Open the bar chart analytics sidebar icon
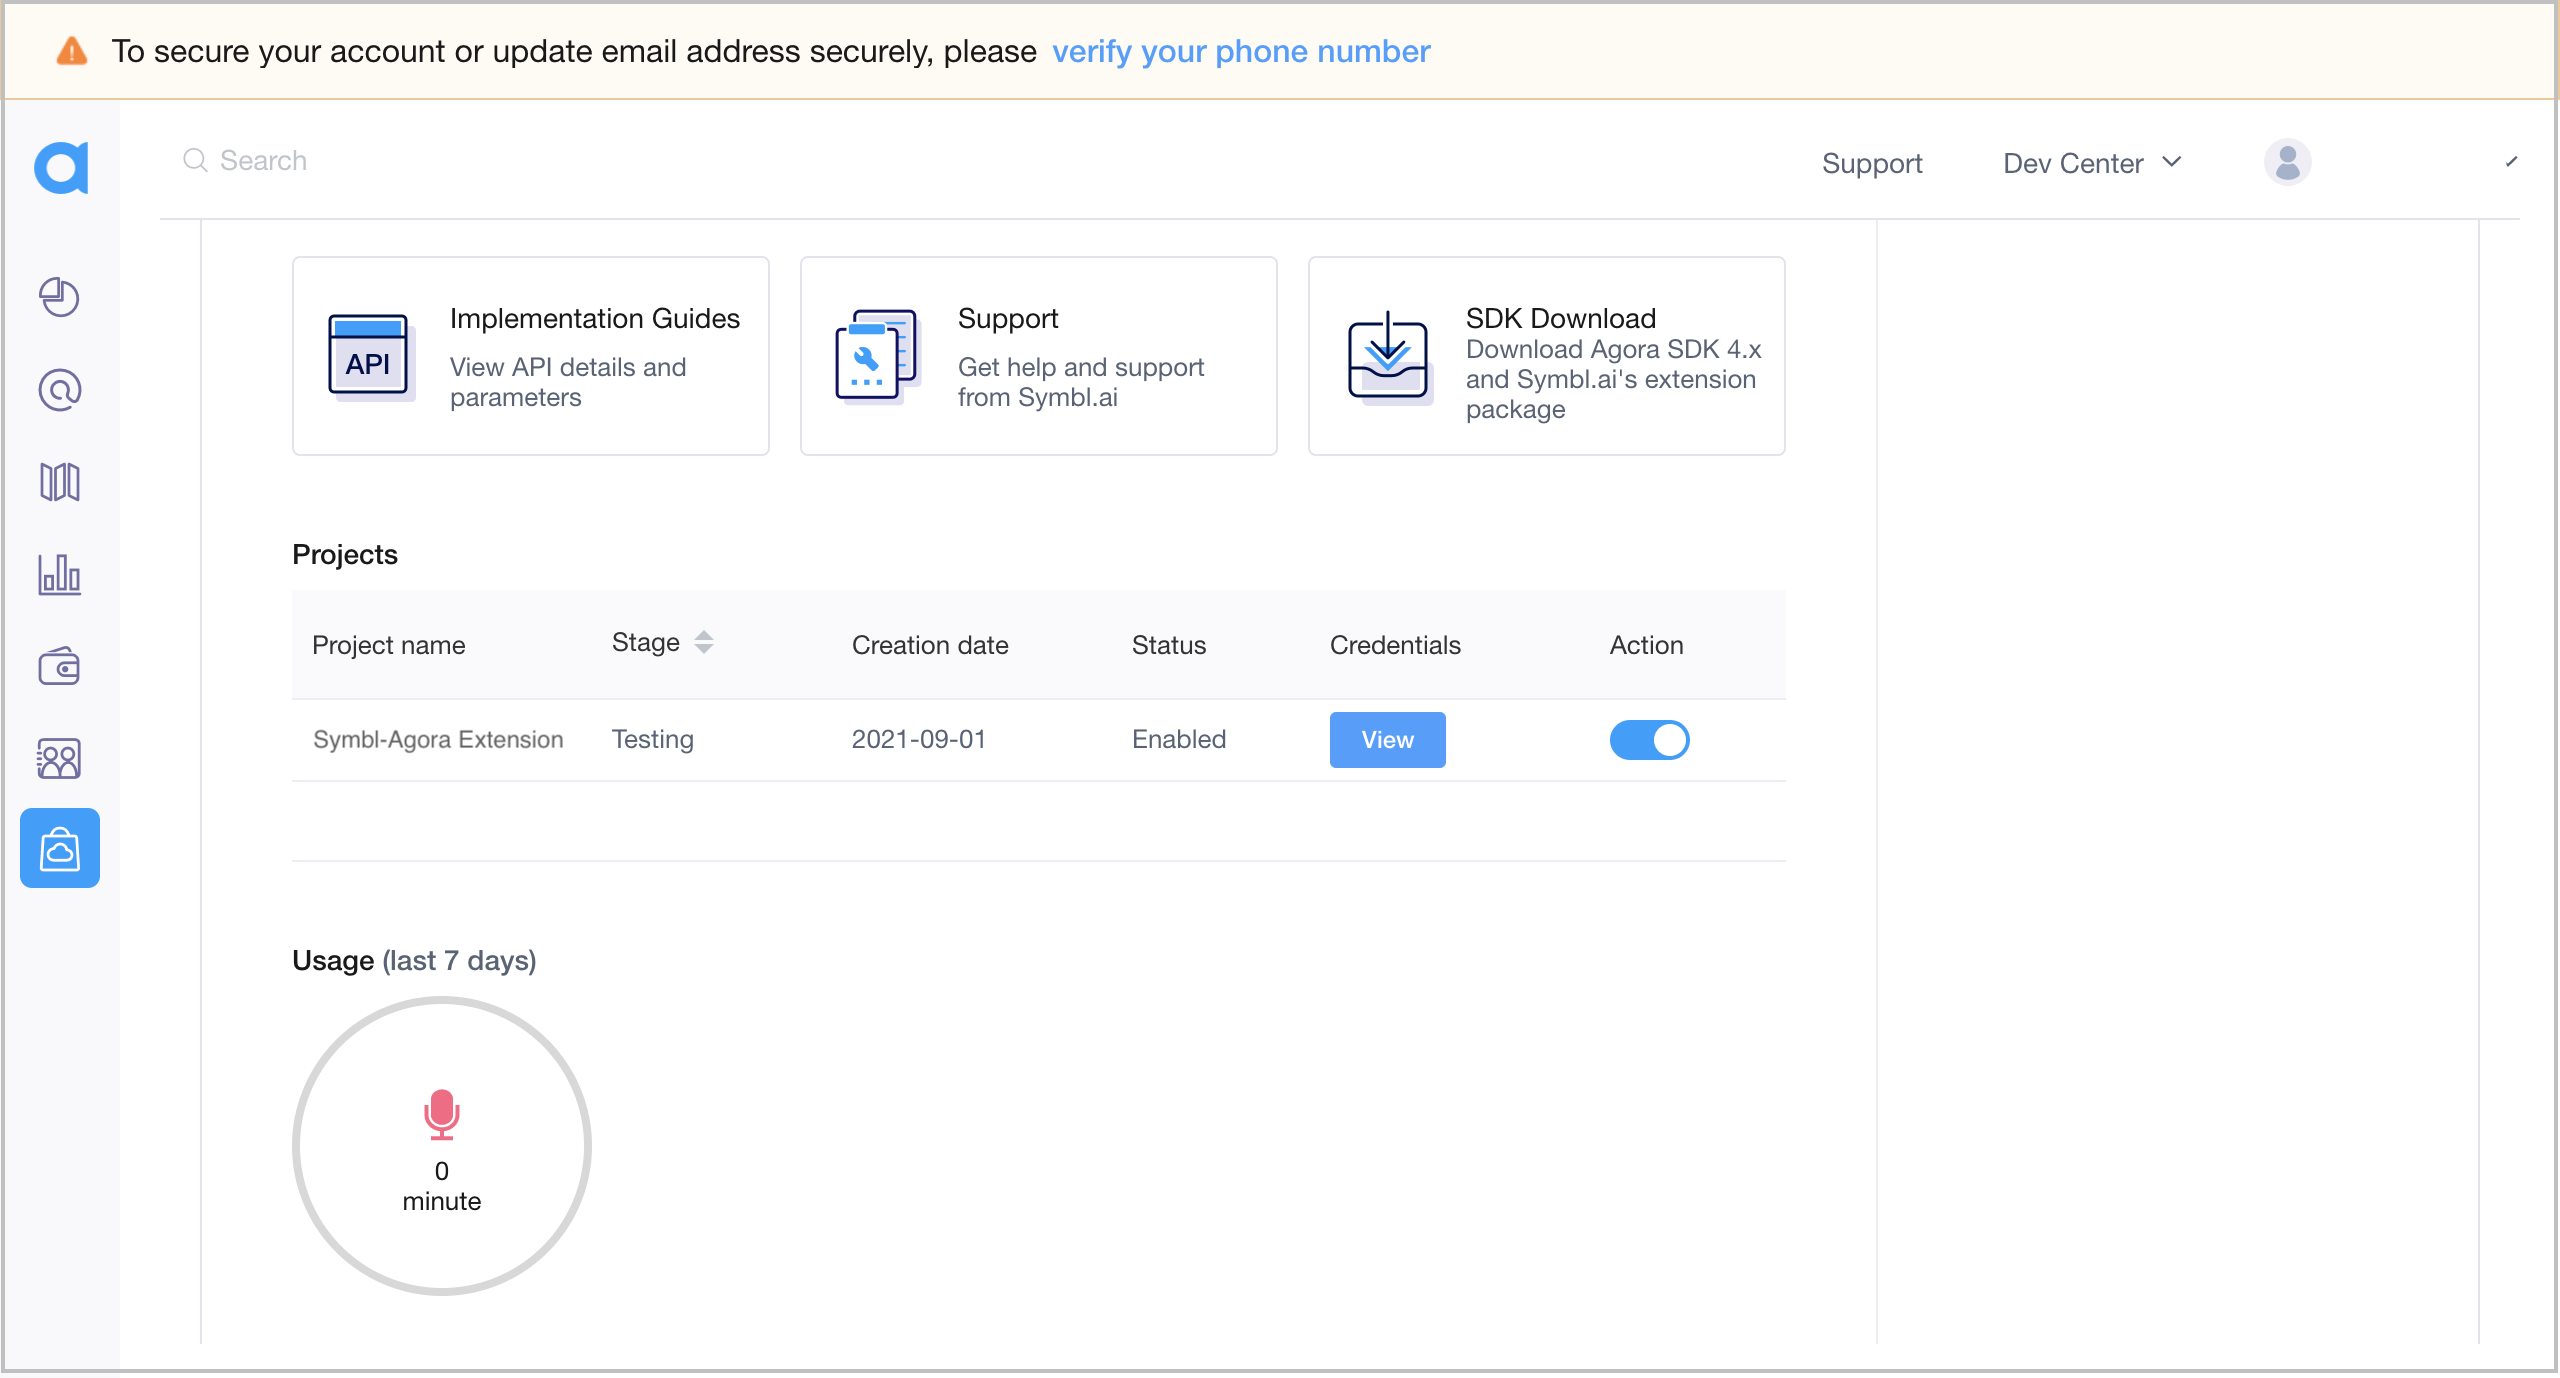This screenshot has width=2560, height=1378. [x=60, y=575]
